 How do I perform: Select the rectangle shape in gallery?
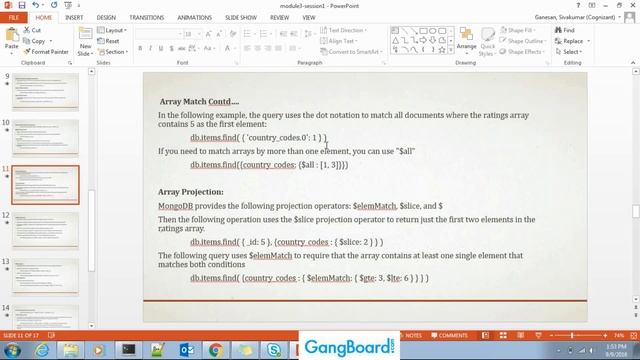[x=423, y=31]
